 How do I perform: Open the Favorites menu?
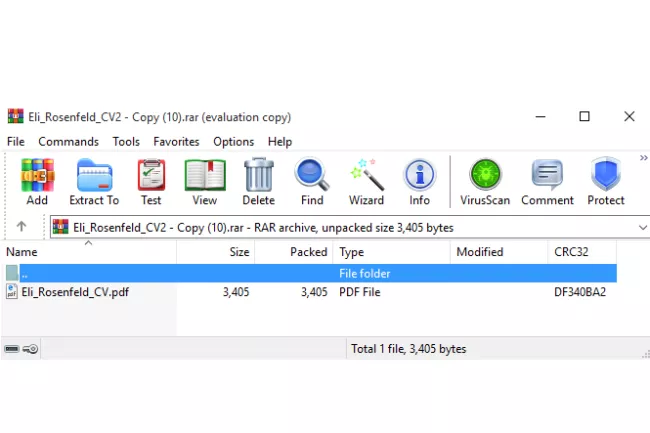coord(176,142)
